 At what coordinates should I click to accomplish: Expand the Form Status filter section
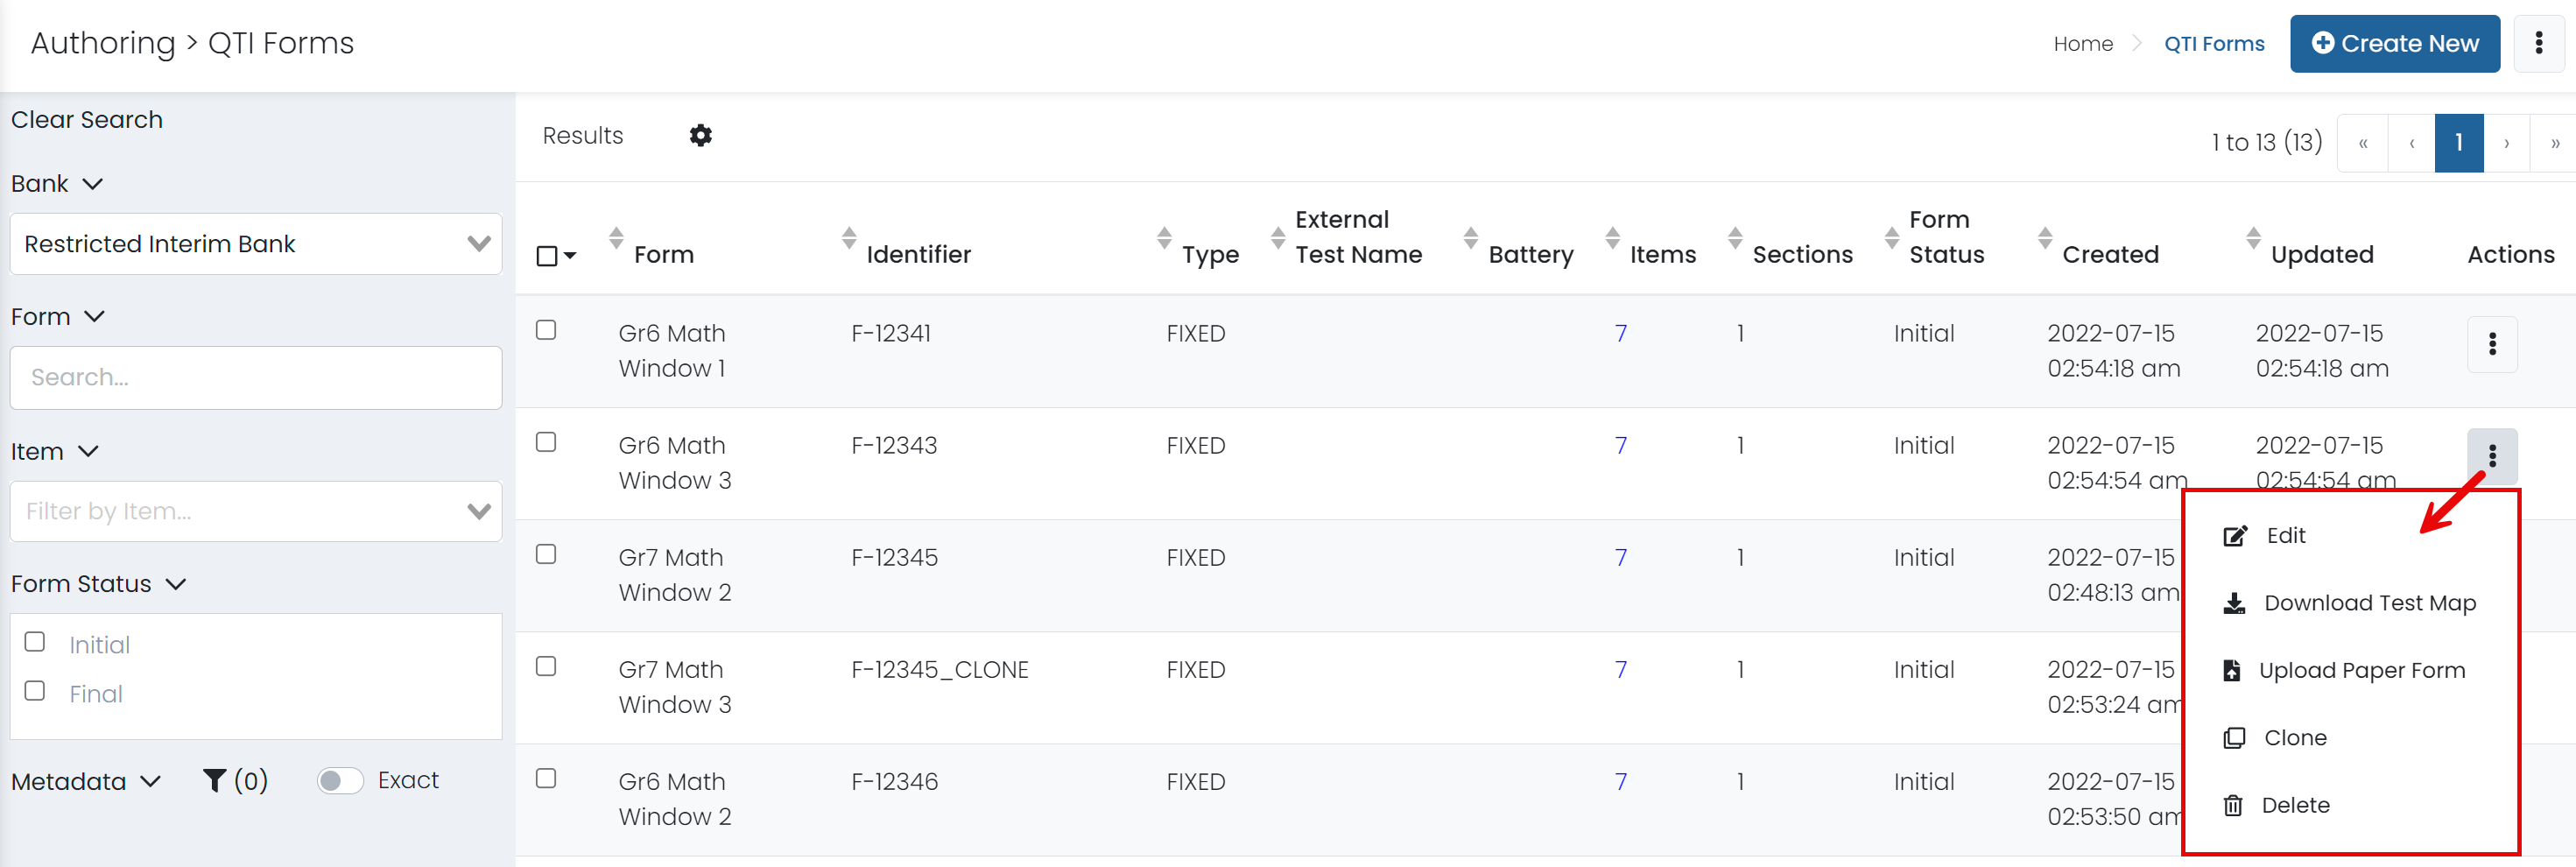[x=176, y=584]
